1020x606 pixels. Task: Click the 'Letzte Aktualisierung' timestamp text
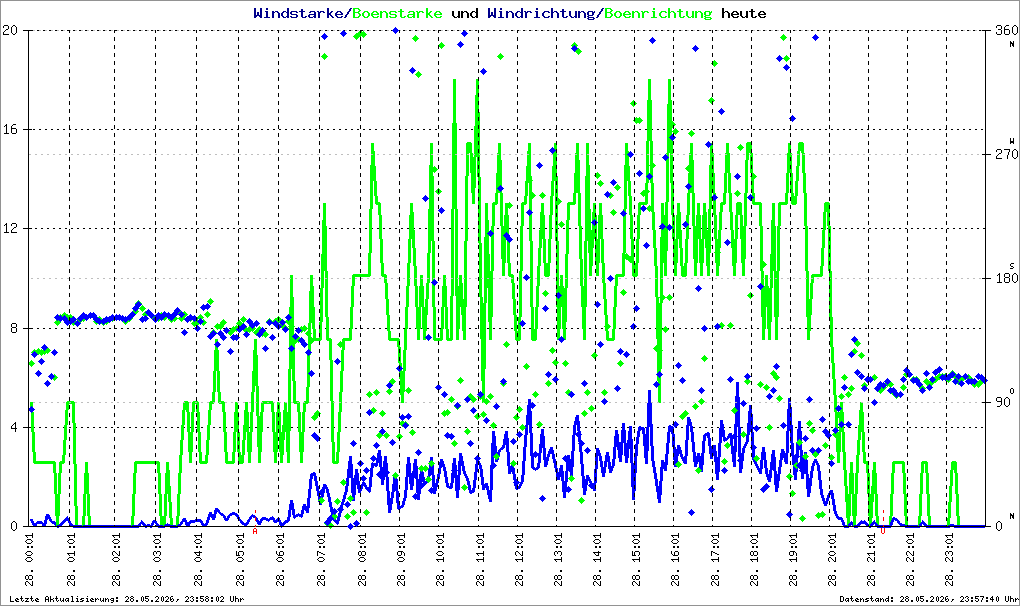tap(127, 599)
